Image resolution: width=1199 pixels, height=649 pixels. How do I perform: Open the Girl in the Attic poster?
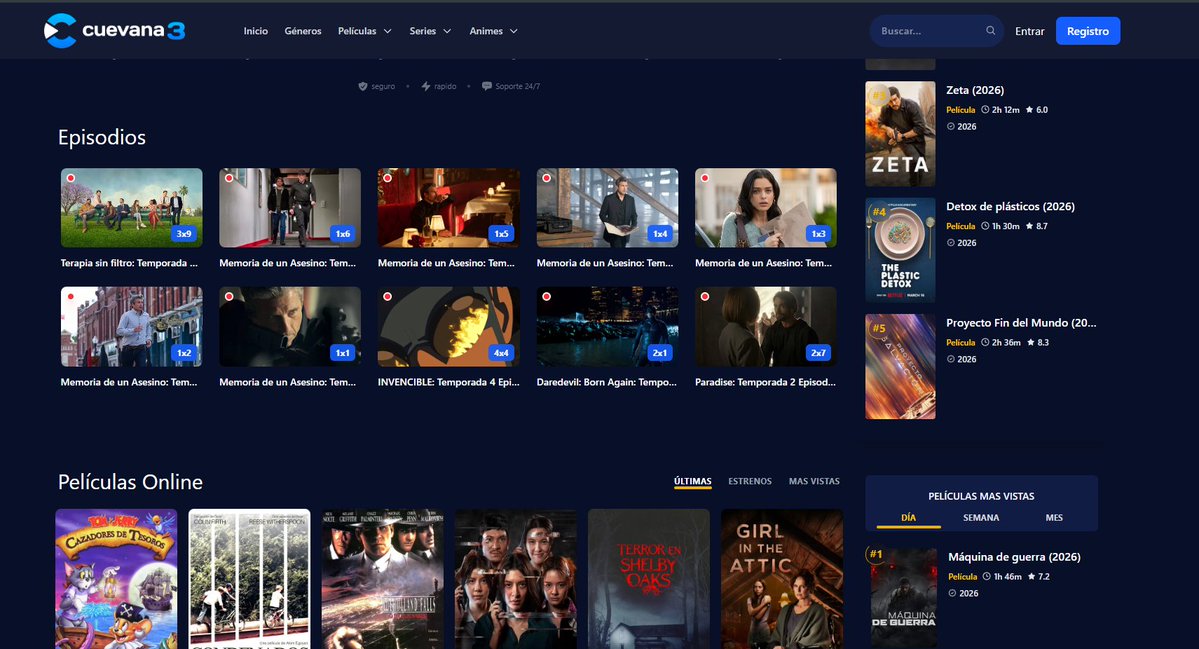[x=781, y=579]
